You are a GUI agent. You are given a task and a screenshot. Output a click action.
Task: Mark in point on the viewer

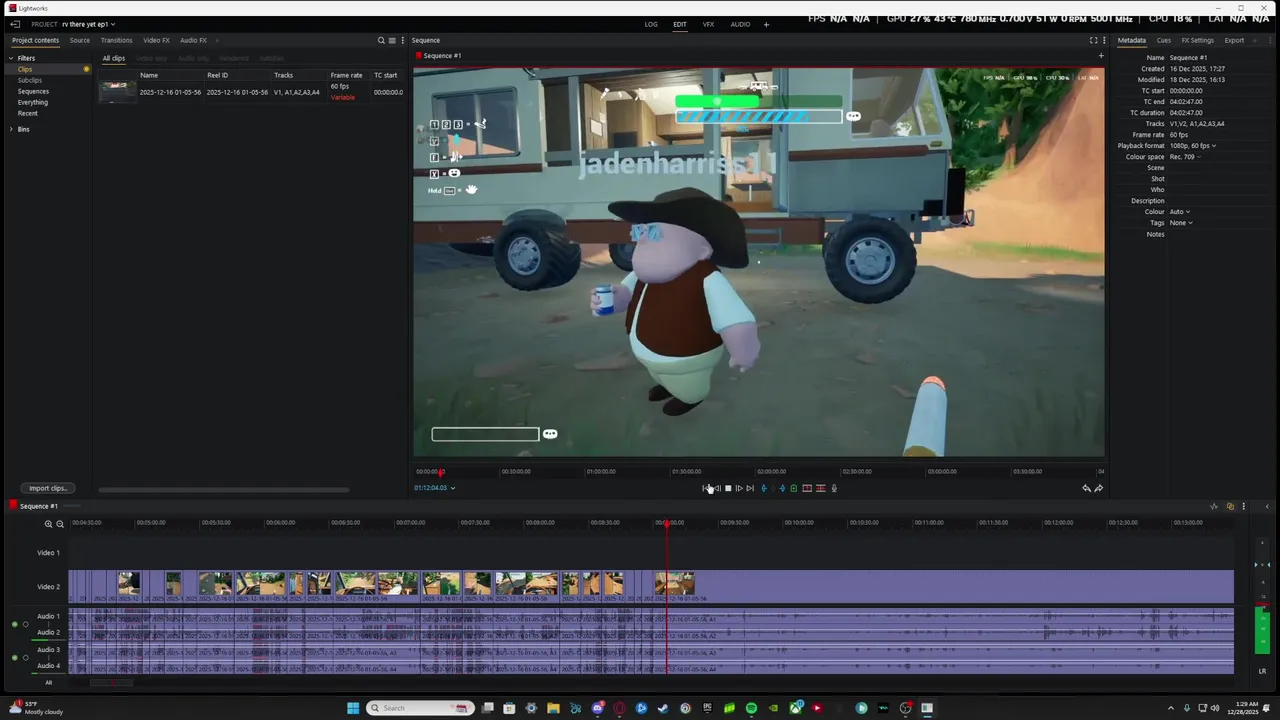(x=764, y=488)
